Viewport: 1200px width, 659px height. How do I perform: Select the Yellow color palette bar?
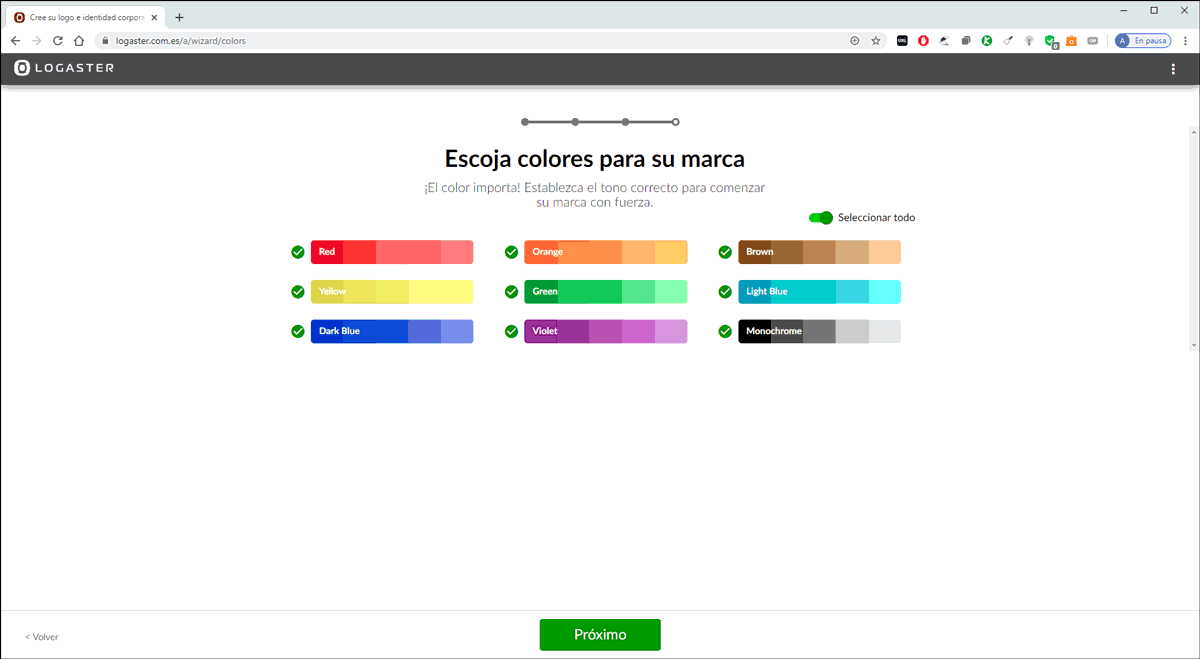[392, 292]
